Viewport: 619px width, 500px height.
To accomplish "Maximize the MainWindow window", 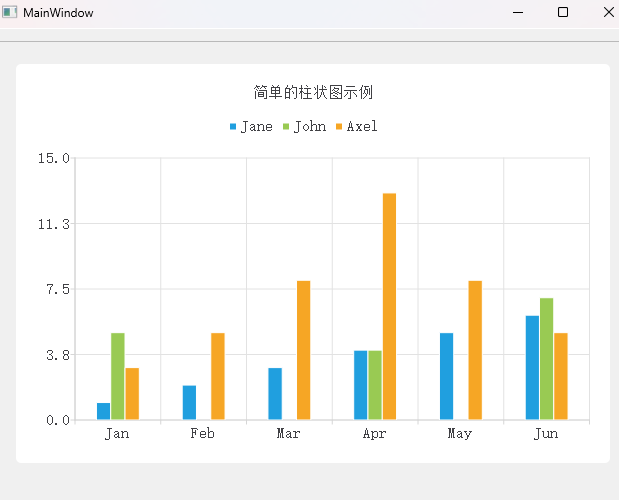I will (x=563, y=12).
